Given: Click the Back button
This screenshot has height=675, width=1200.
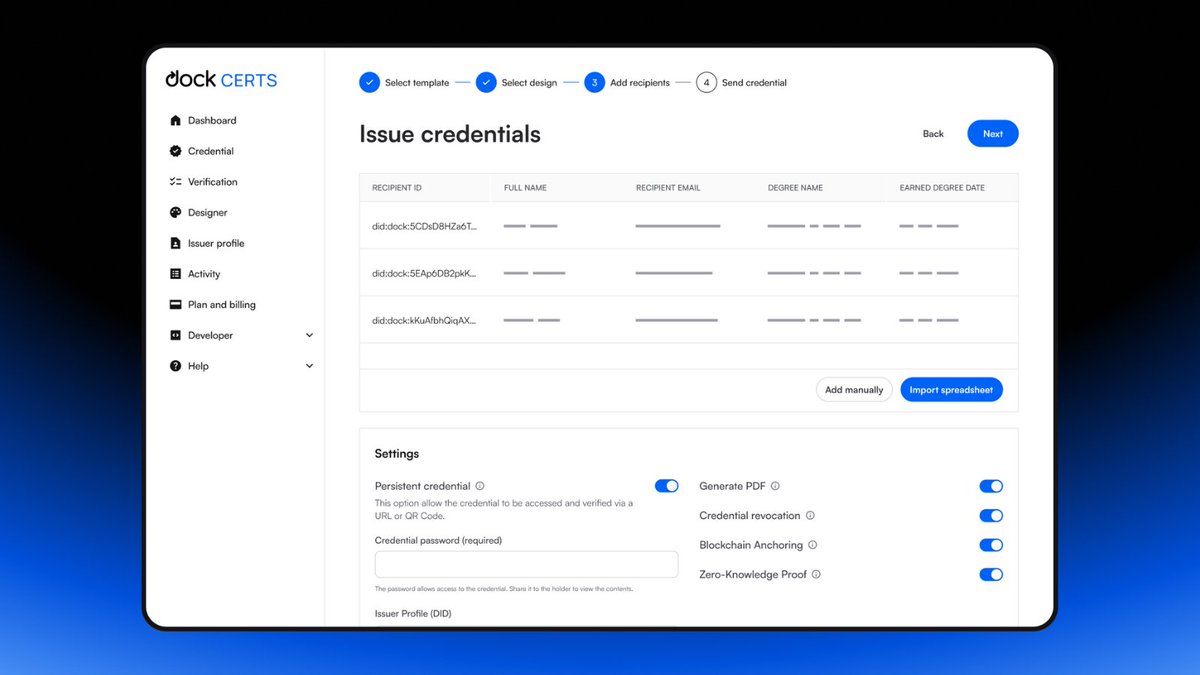Looking at the screenshot, I should click(x=933, y=134).
